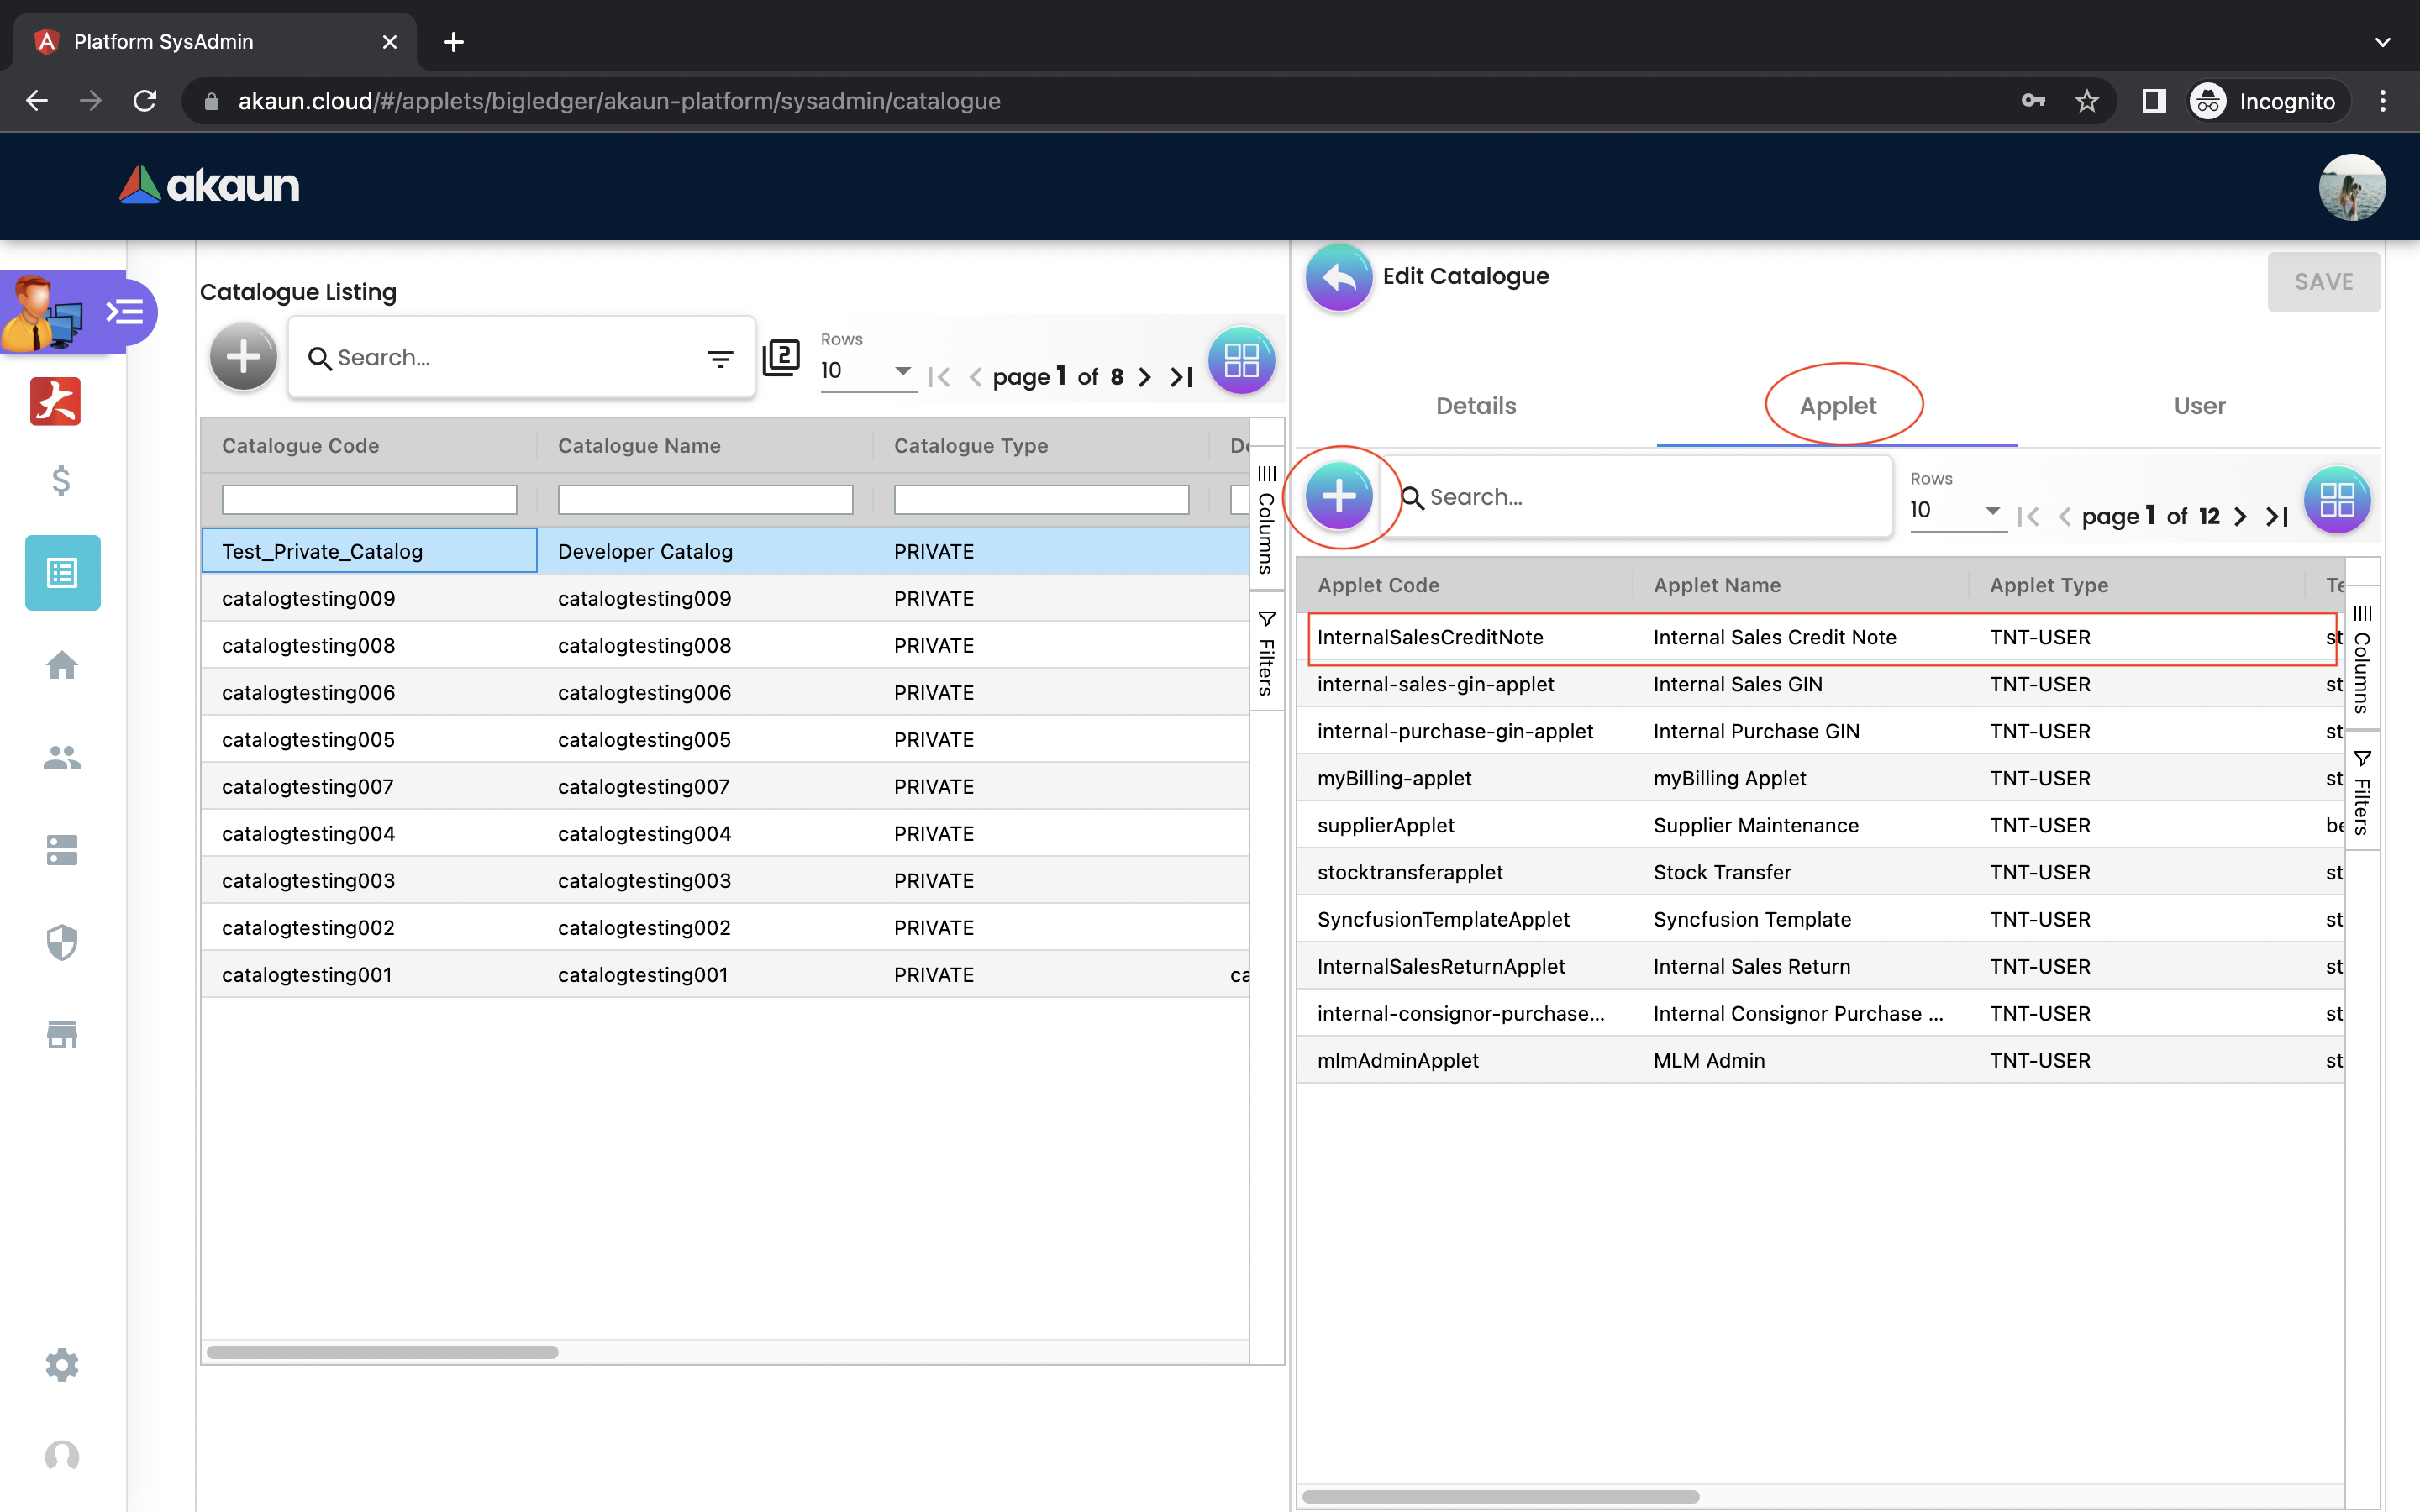Go to next page of catalogue listing

(1145, 377)
